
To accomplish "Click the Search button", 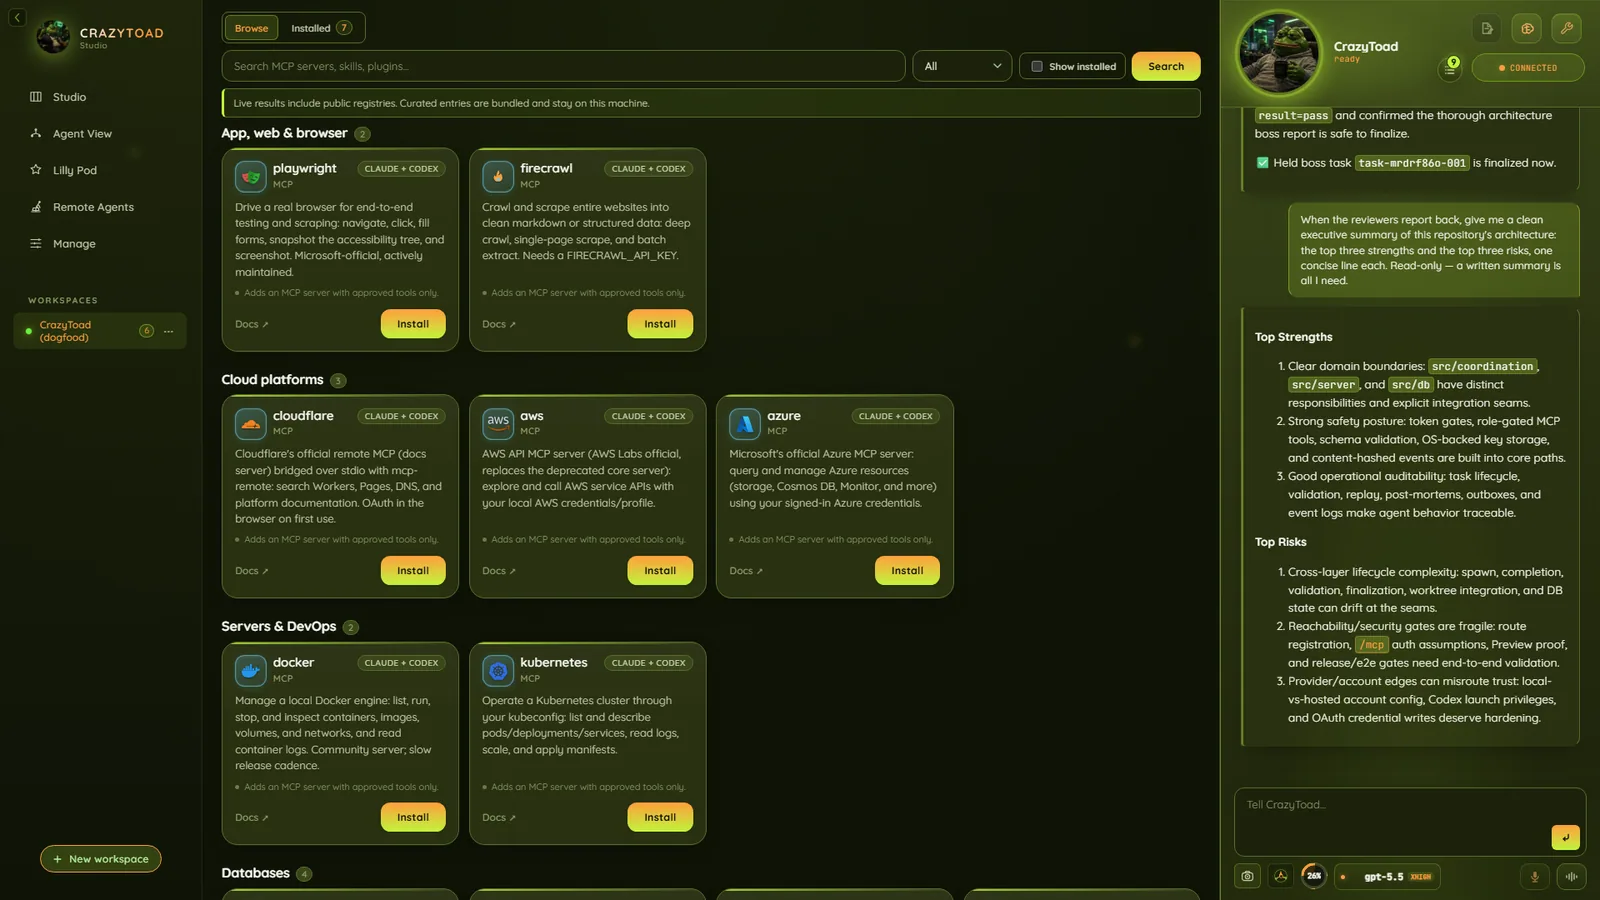I will point(1166,66).
